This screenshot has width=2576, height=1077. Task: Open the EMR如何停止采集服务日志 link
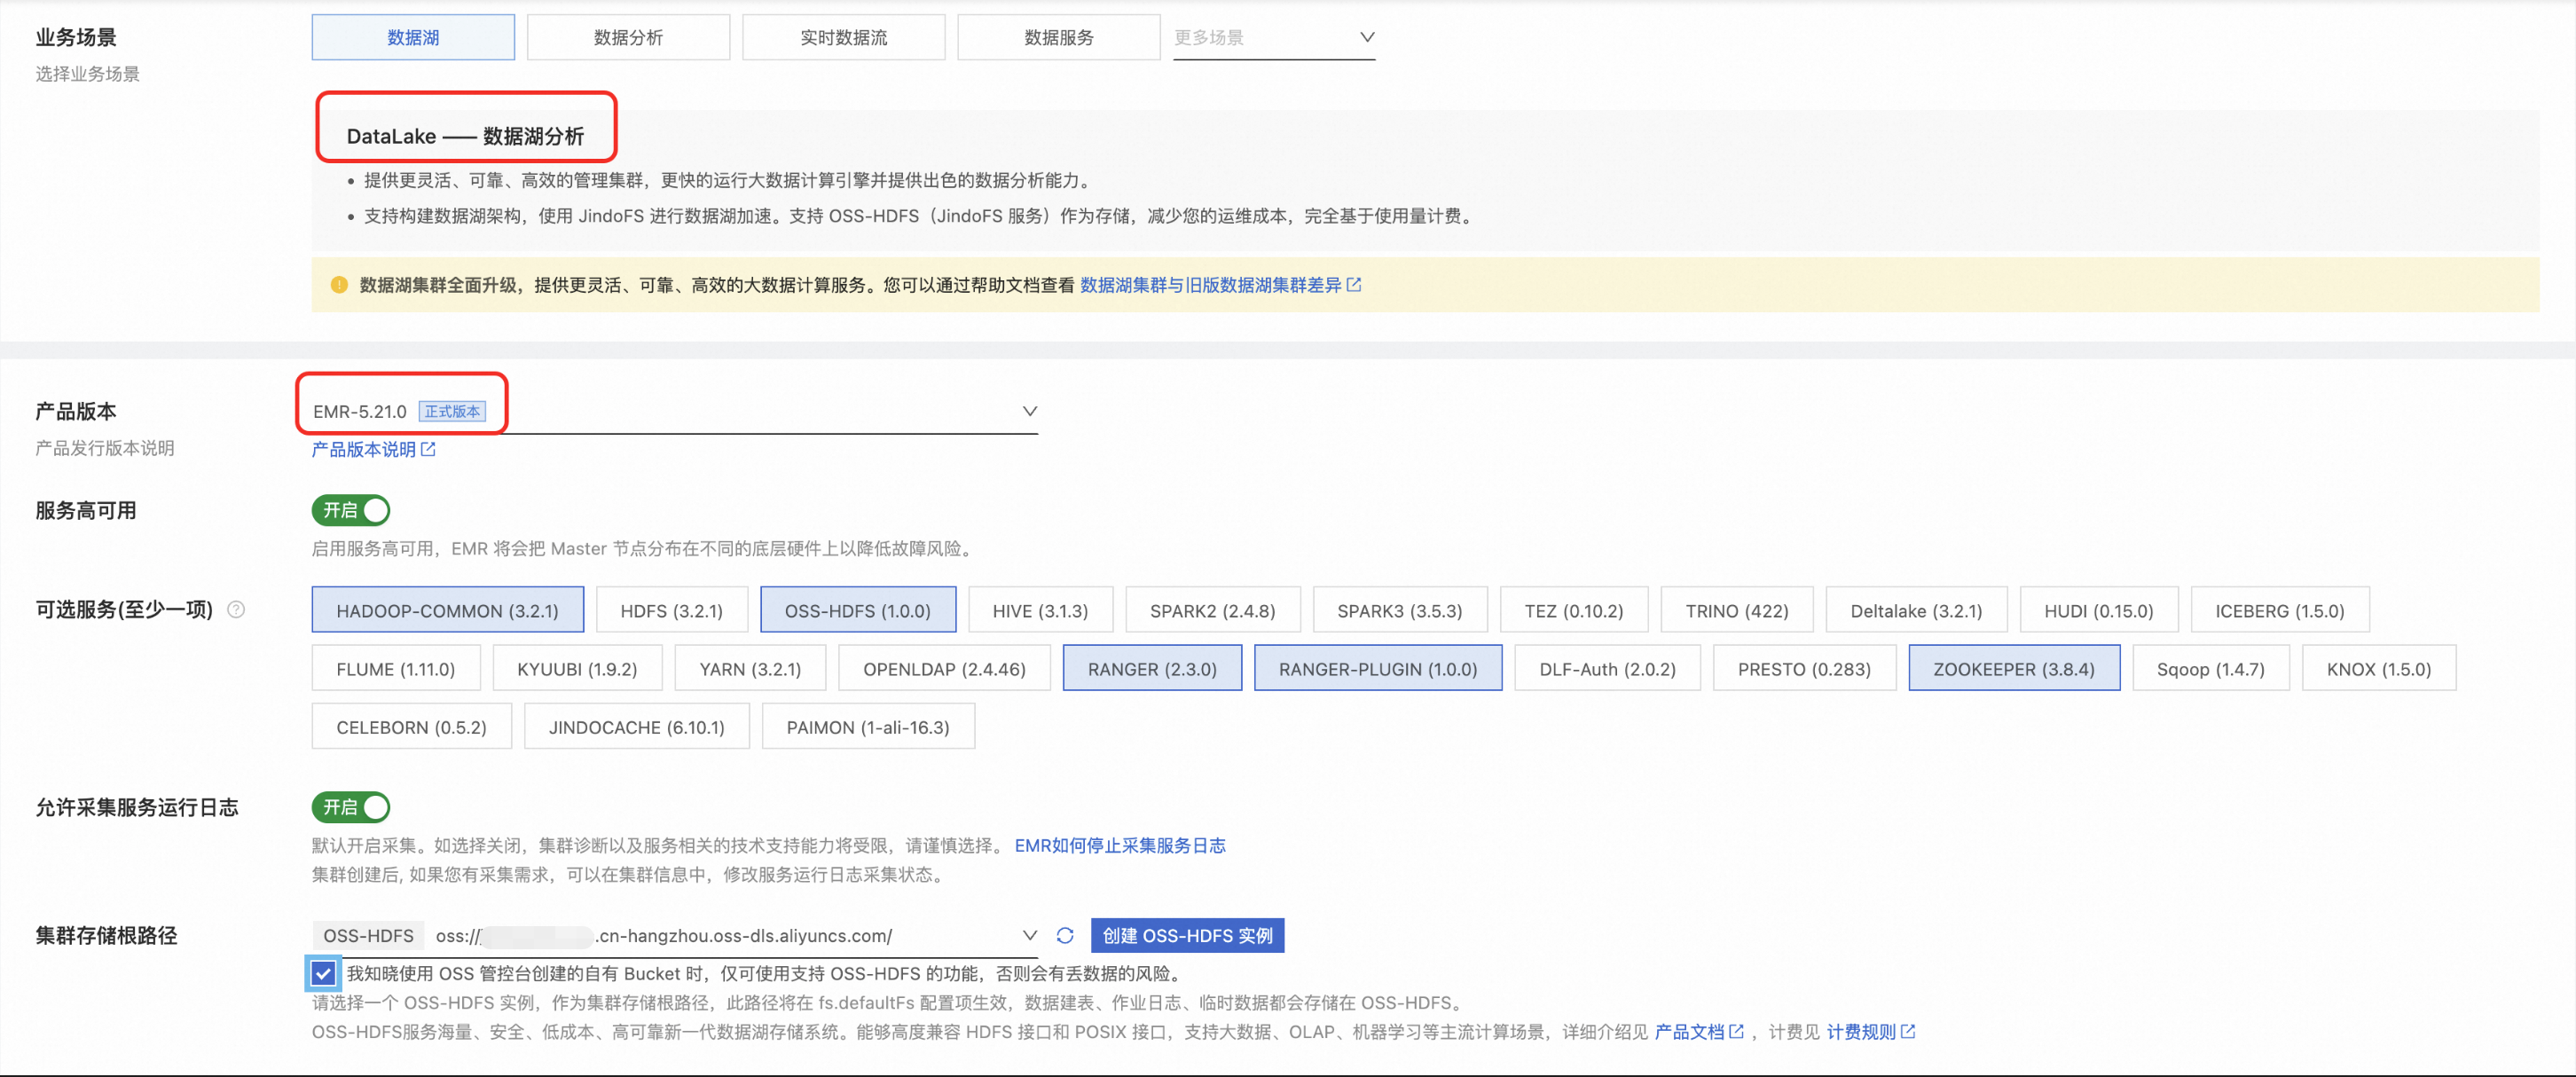point(1120,845)
